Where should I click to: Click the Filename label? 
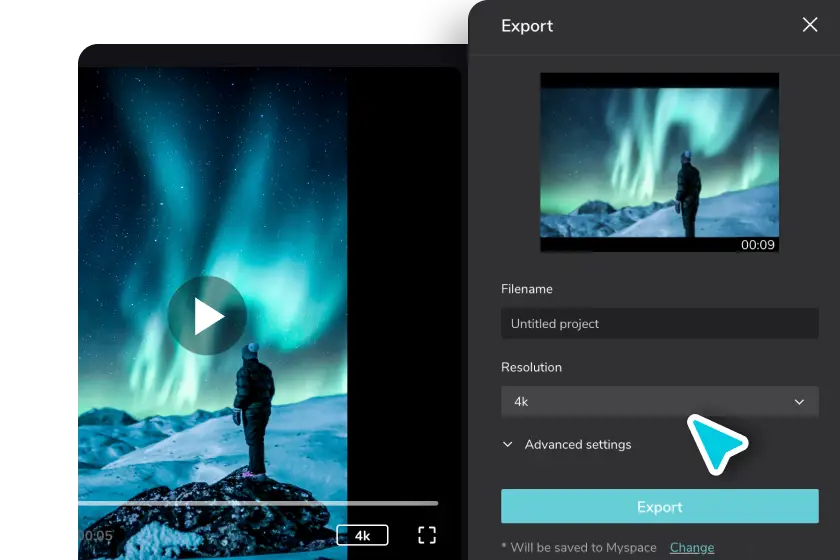tap(527, 289)
